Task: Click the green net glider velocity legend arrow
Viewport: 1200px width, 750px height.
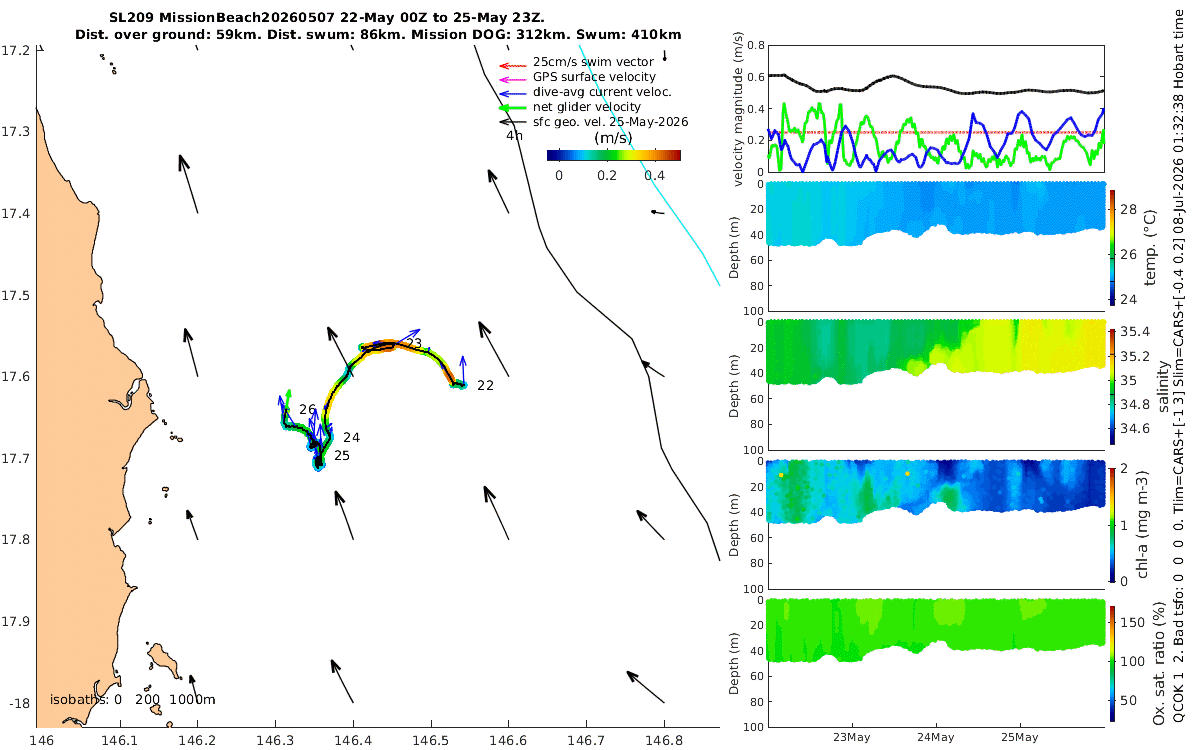Action: click(512, 107)
